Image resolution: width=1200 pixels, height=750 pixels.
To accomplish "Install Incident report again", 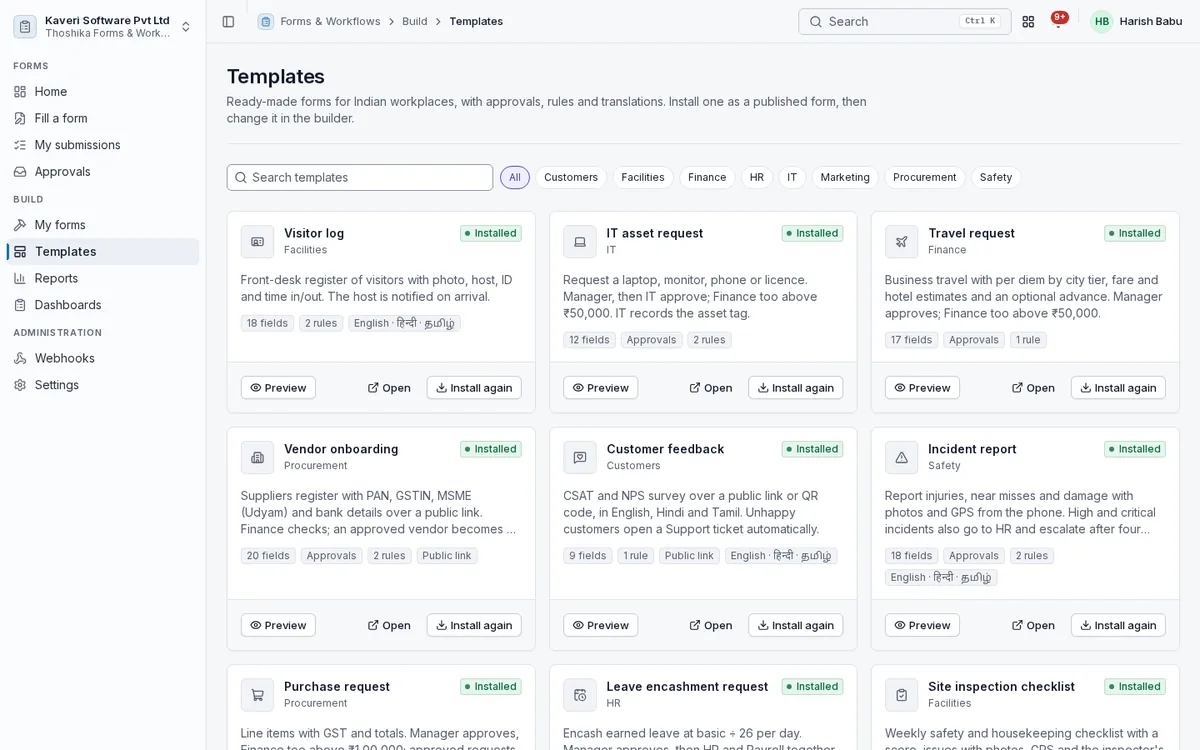I will [1118, 625].
